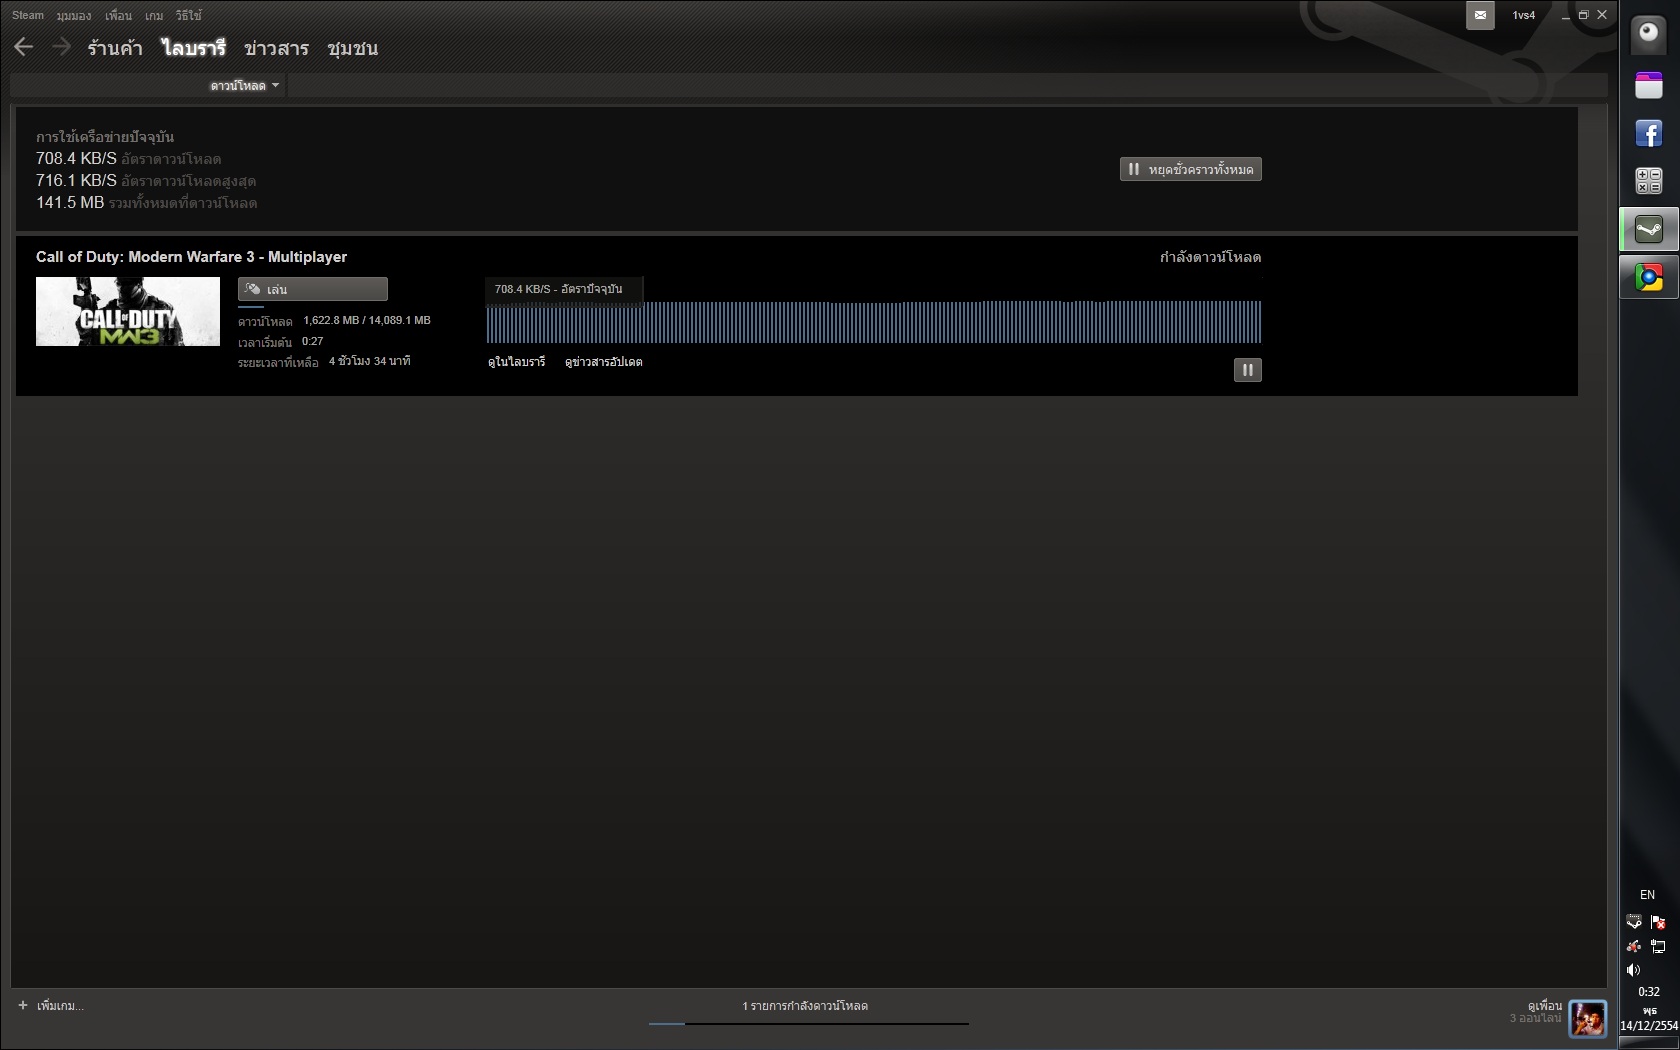Click the เพิ่มเกม... add game link

tap(60, 1005)
